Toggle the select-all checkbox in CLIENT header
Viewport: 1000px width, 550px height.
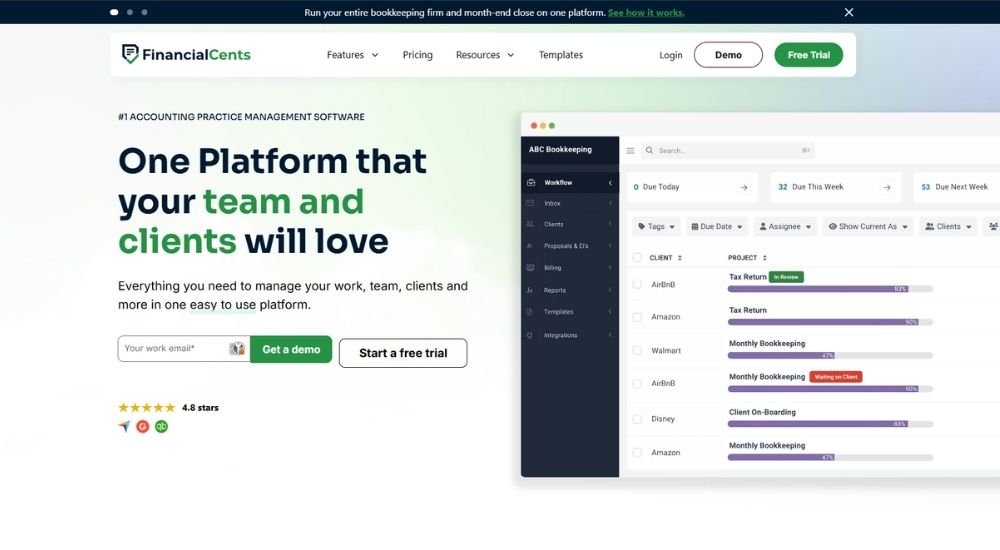[637, 257]
